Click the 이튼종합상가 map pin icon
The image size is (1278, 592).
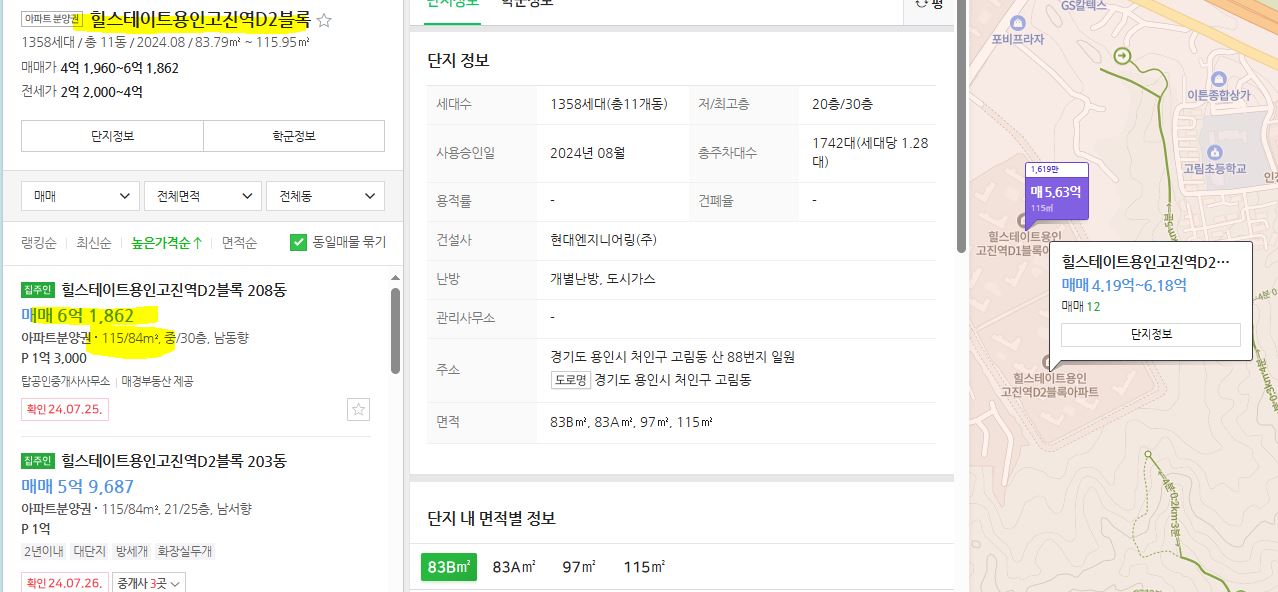click(1218, 79)
